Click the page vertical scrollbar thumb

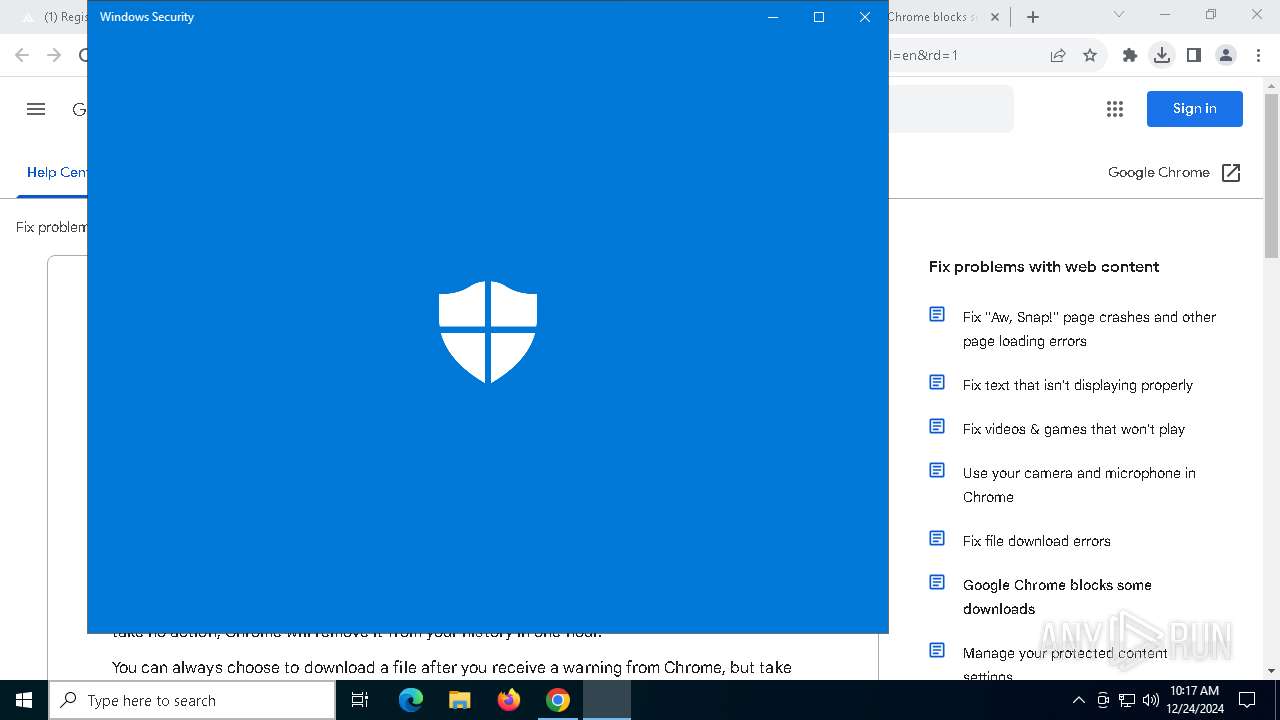click(x=1271, y=175)
